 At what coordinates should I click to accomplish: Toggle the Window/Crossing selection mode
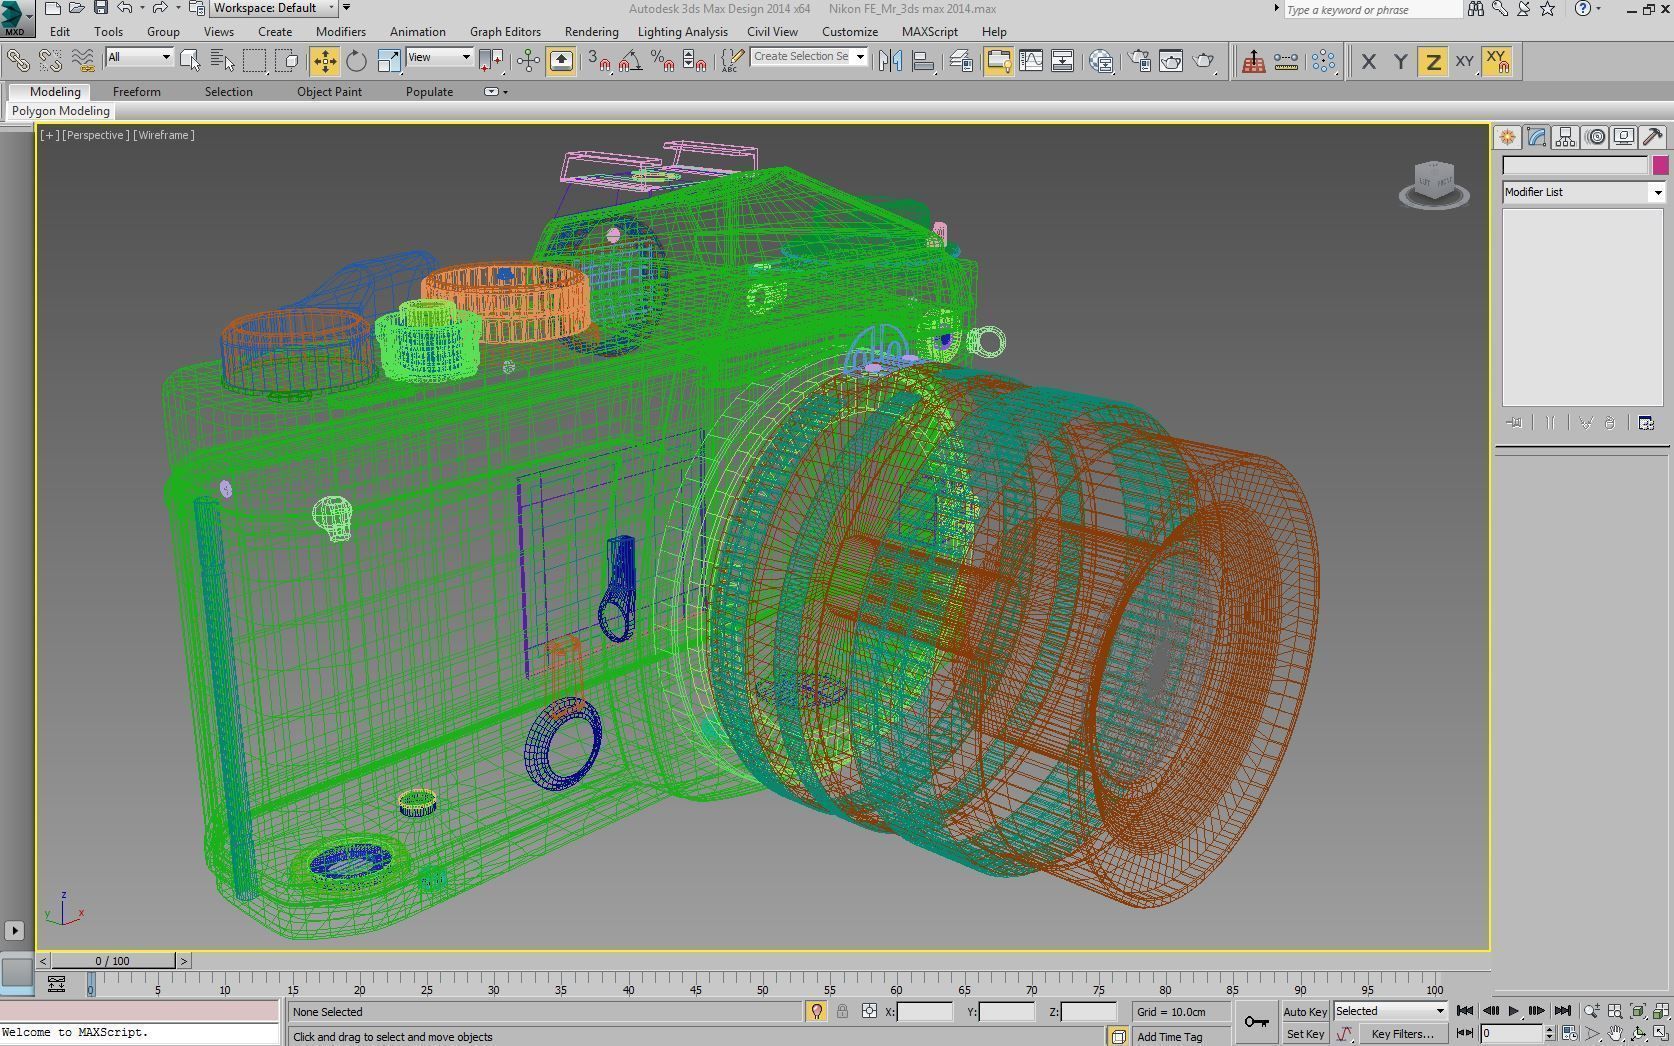(288, 61)
